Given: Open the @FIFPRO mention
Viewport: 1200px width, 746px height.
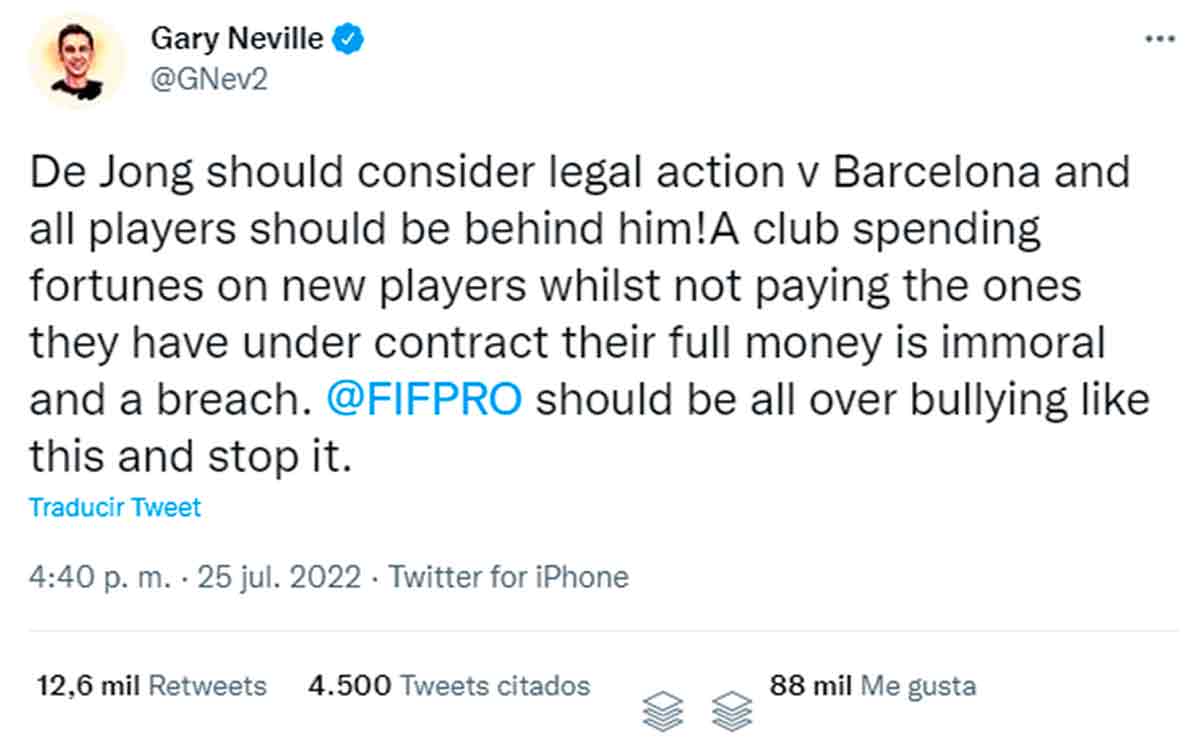Looking at the screenshot, I should click(424, 401).
